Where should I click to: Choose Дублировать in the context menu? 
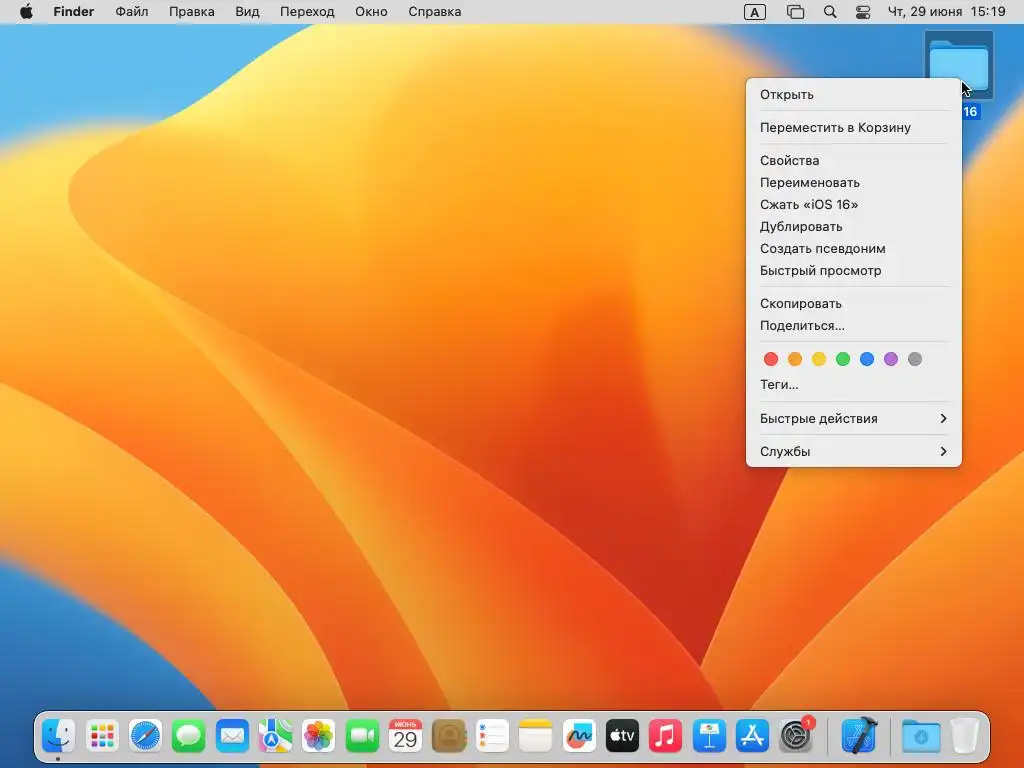[x=854, y=227]
